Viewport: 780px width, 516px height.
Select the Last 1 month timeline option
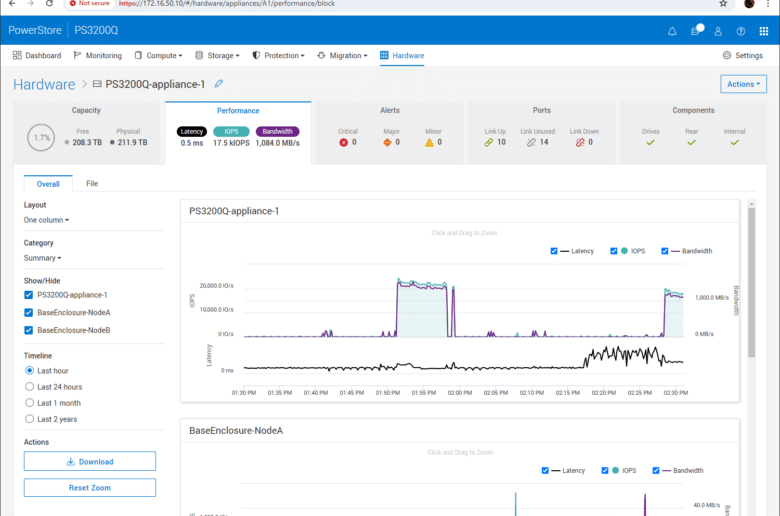click(29, 403)
